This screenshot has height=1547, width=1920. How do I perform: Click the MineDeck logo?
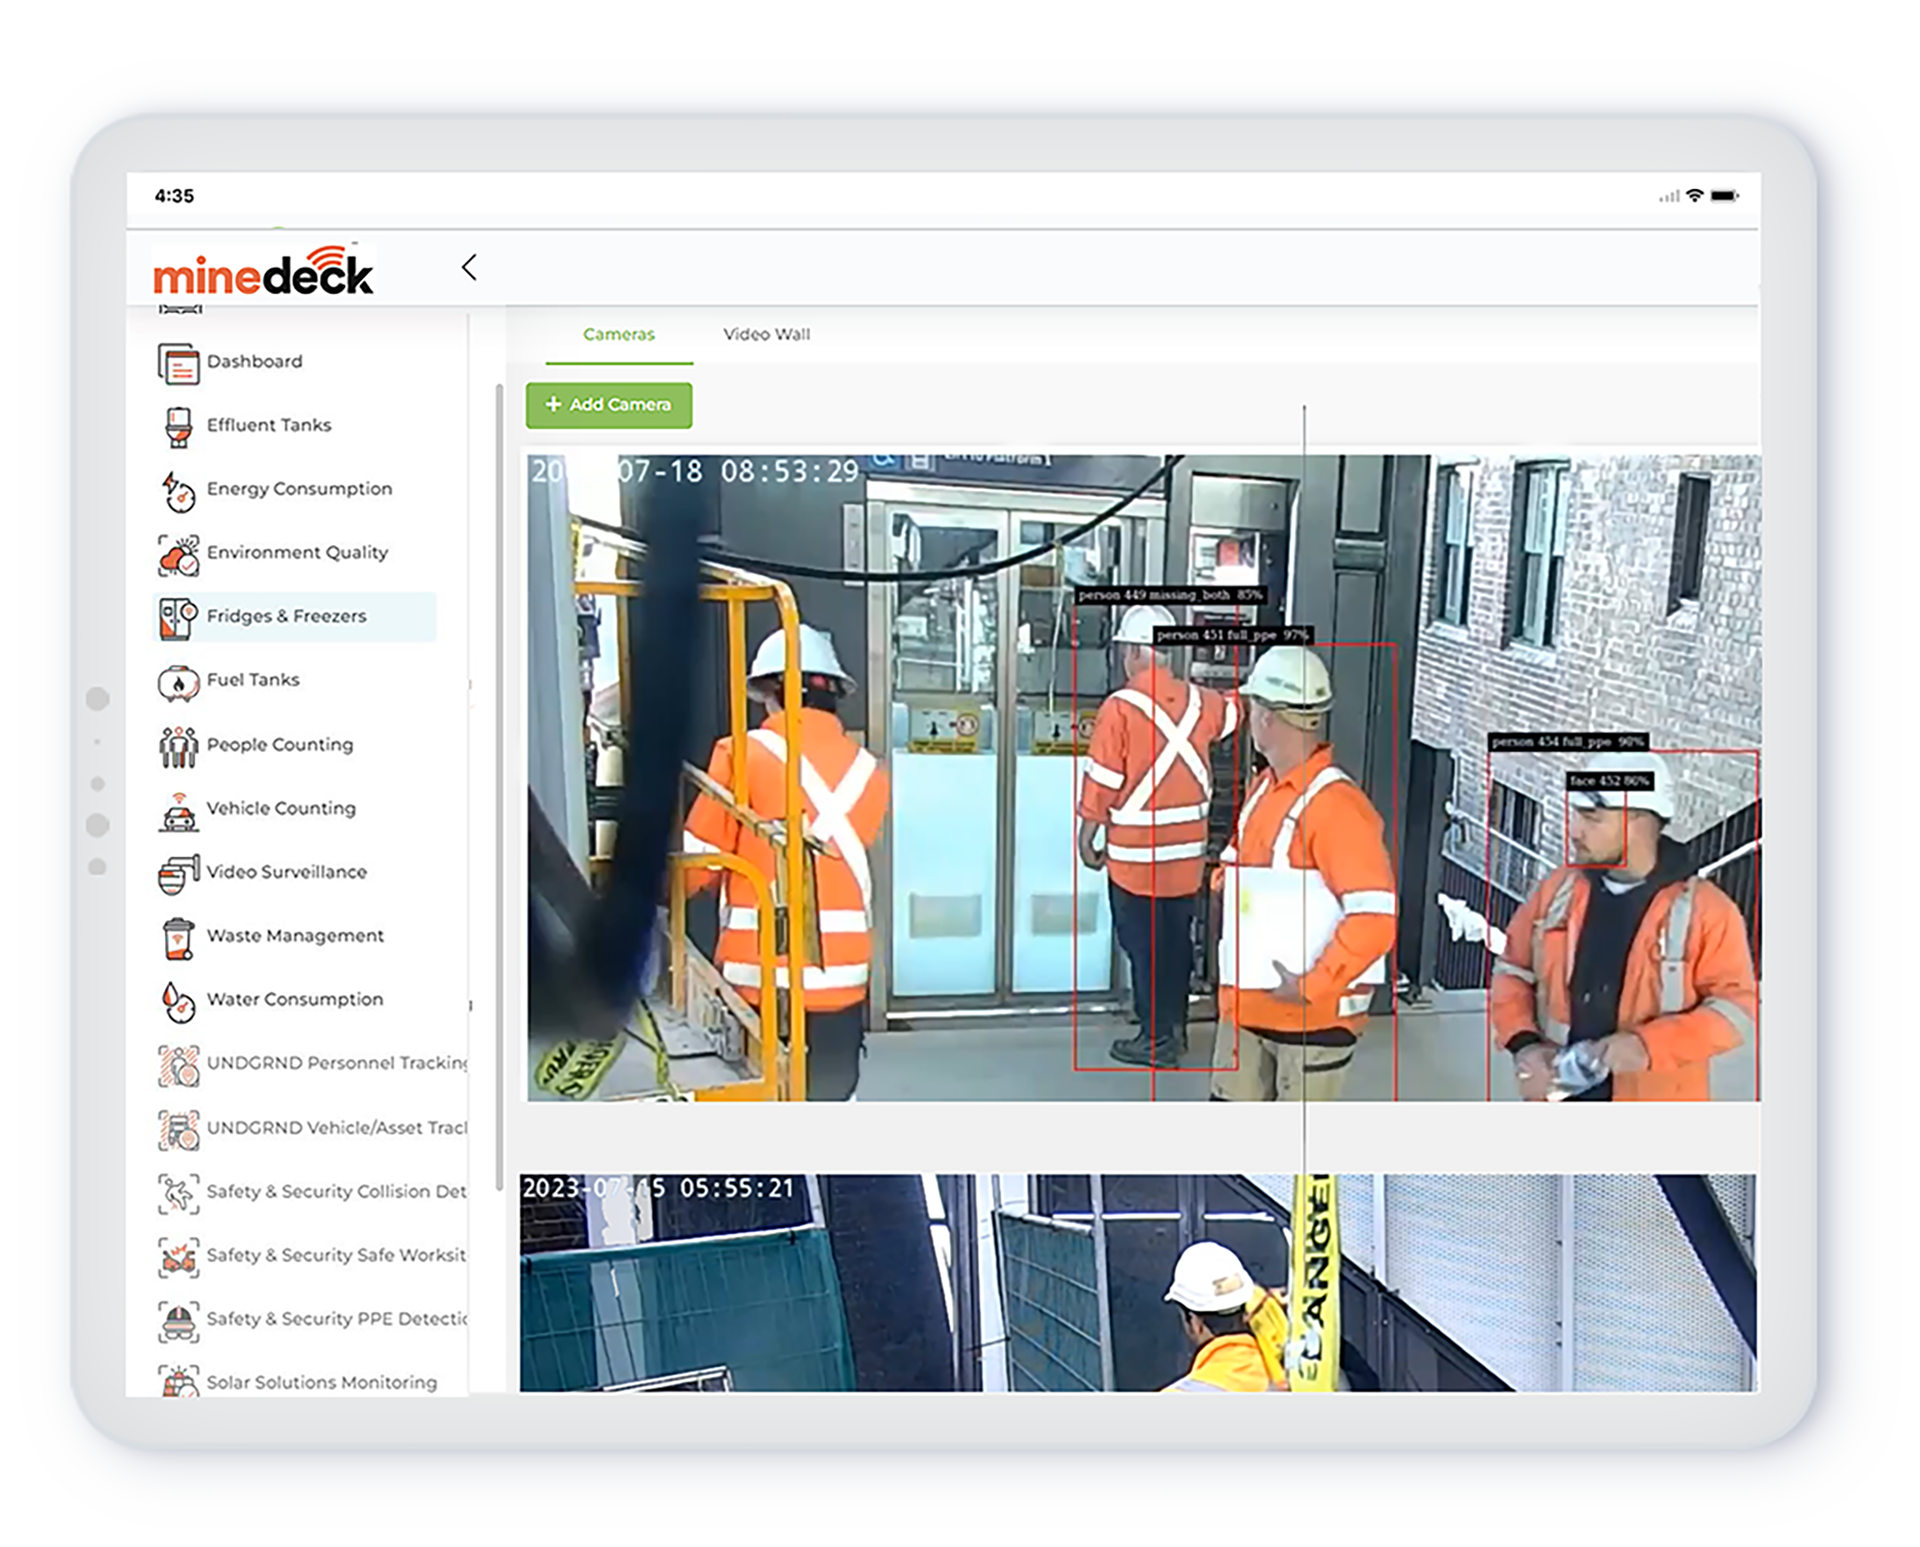coord(263,270)
